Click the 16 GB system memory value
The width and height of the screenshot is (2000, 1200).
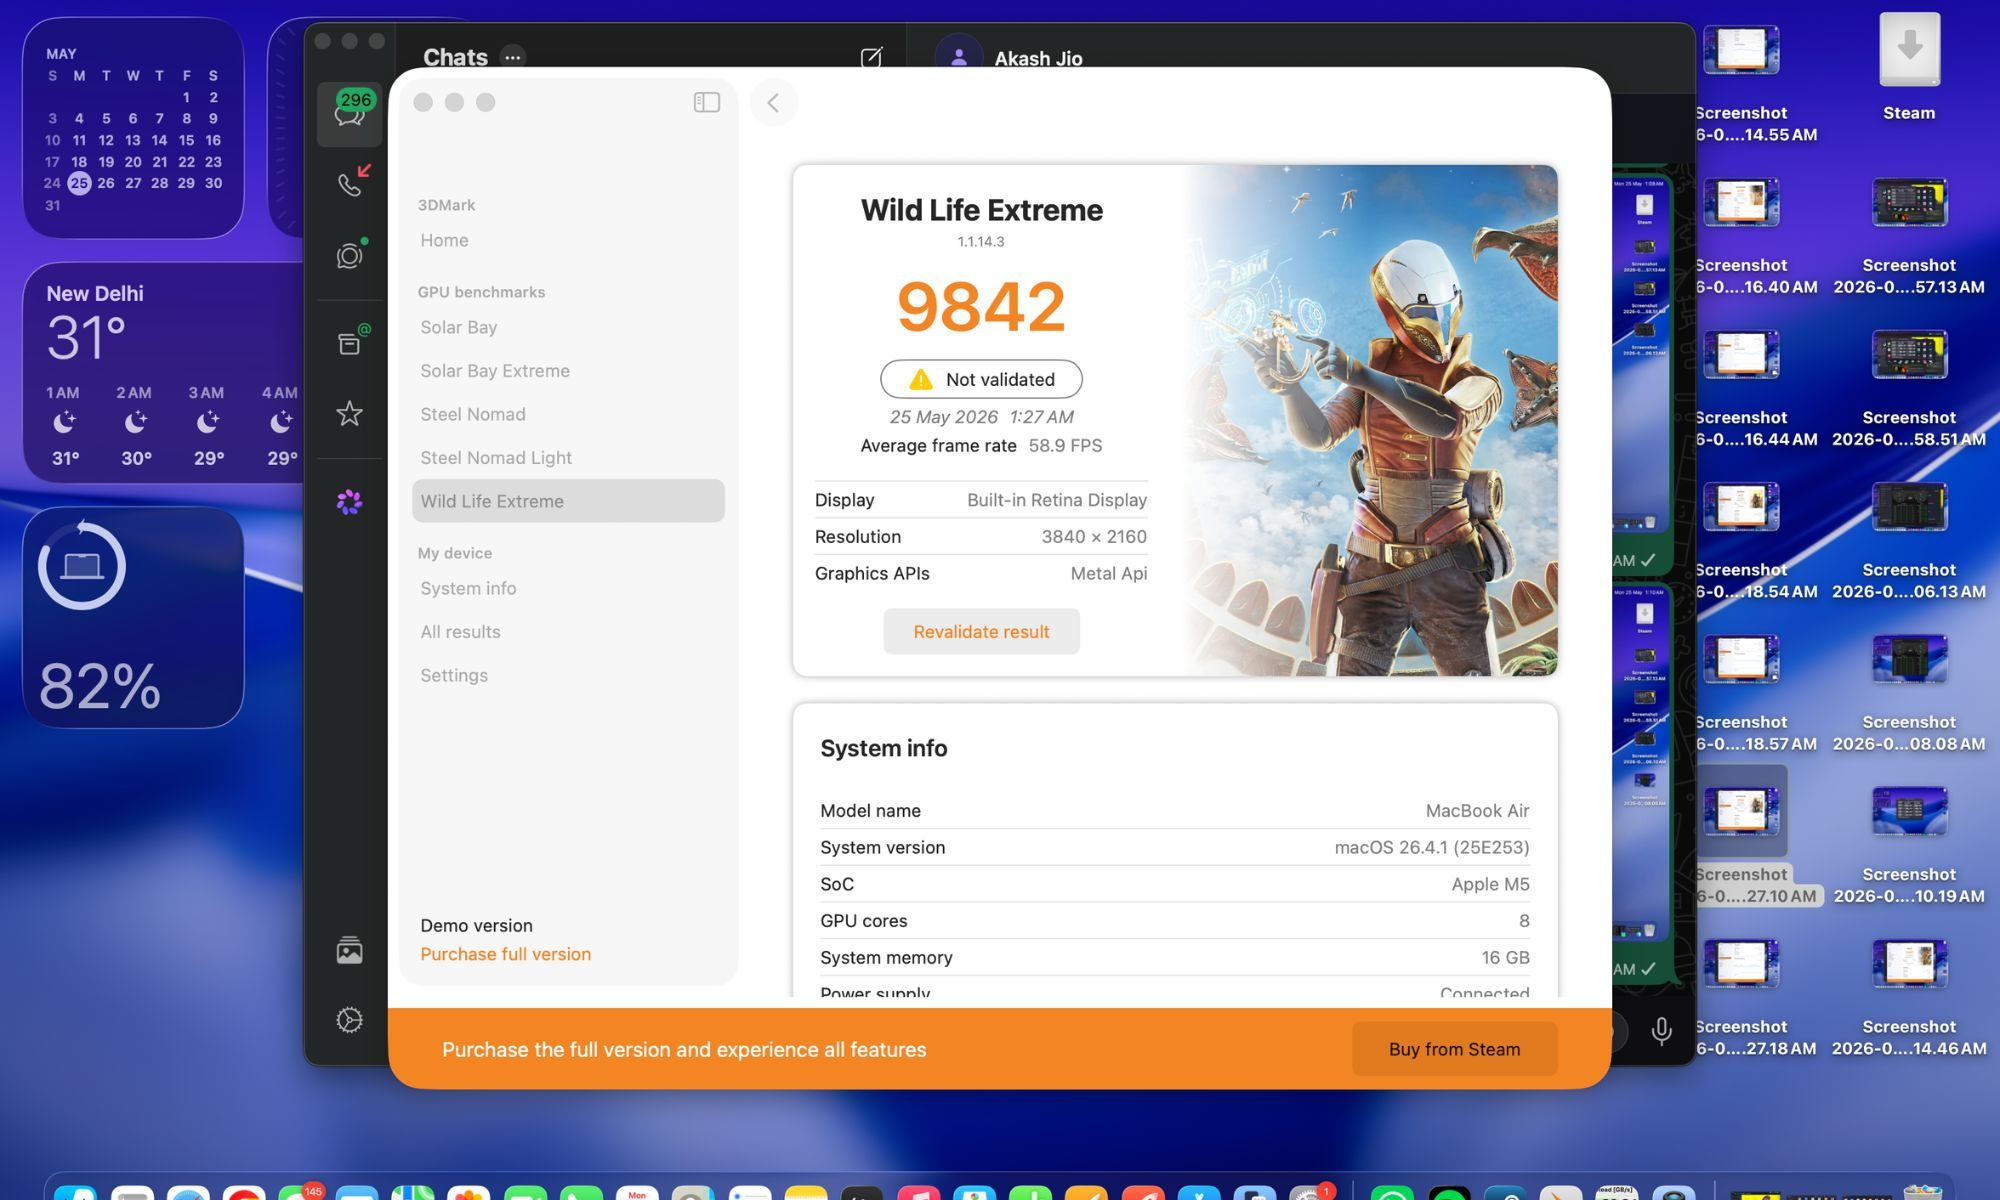click(1505, 958)
